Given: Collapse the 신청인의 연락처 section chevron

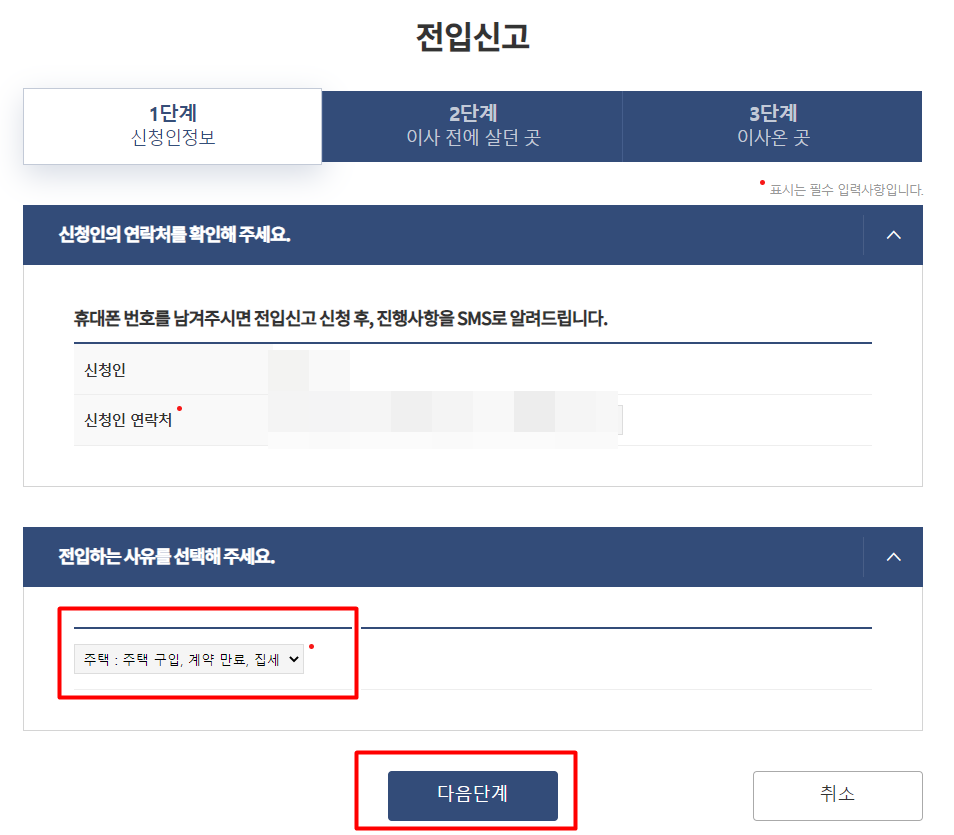Looking at the screenshot, I should (x=893, y=235).
